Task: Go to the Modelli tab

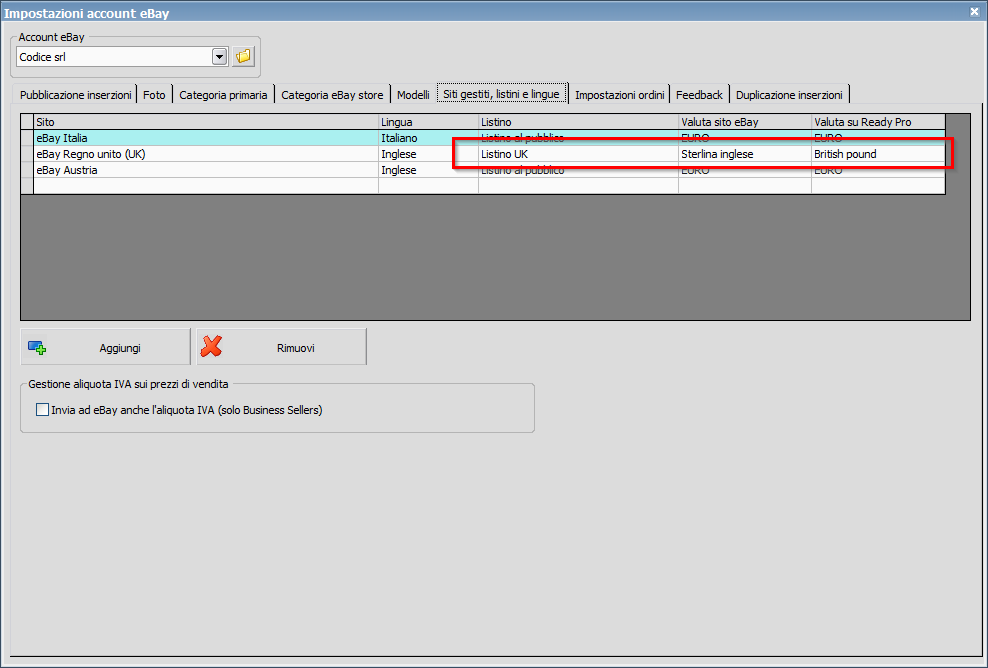Action: (x=413, y=95)
